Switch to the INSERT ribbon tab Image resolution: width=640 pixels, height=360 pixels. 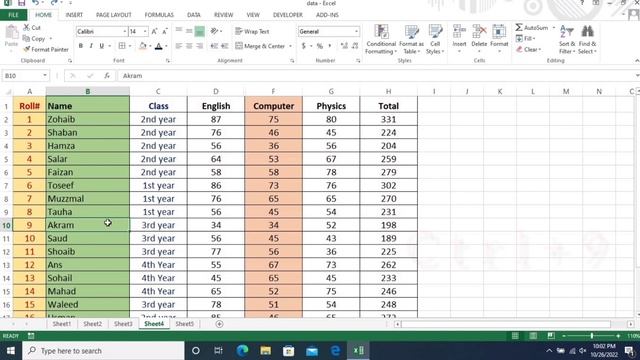[x=74, y=15]
